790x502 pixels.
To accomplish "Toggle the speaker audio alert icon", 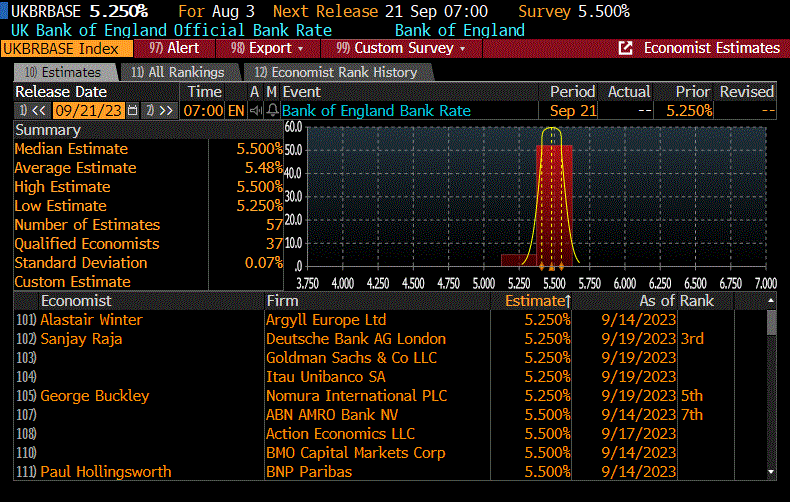I will click(256, 110).
